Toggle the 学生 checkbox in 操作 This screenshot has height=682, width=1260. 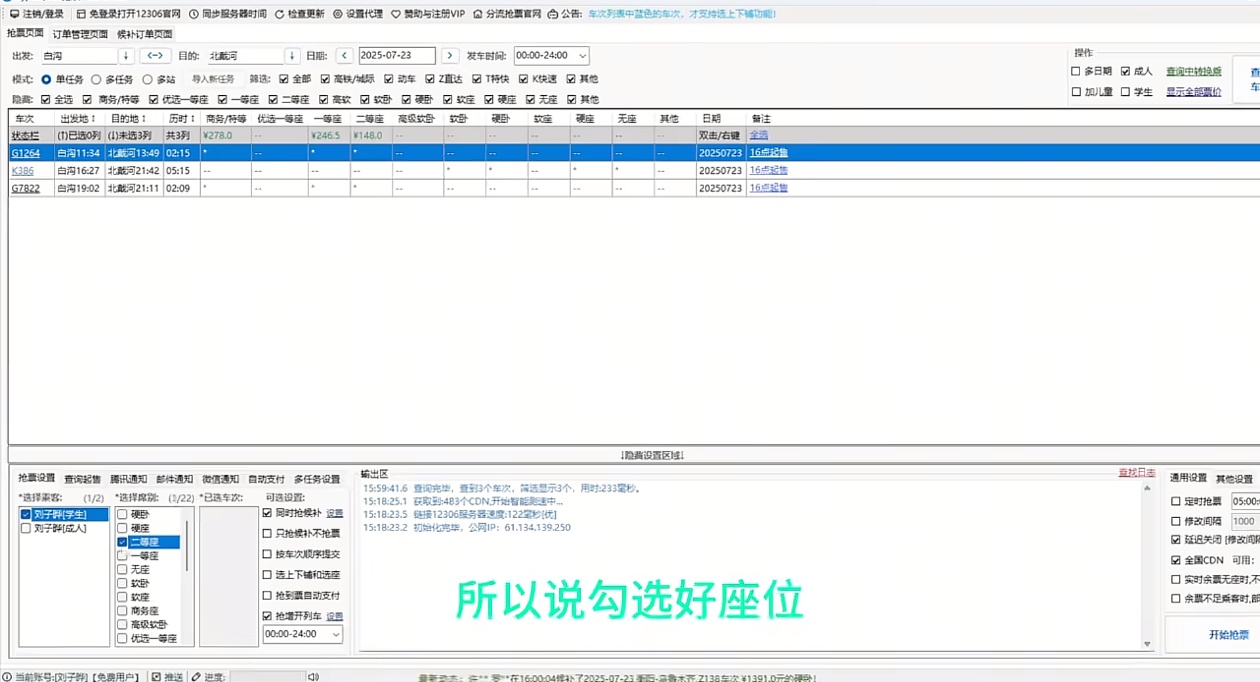(x=1125, y=92)
